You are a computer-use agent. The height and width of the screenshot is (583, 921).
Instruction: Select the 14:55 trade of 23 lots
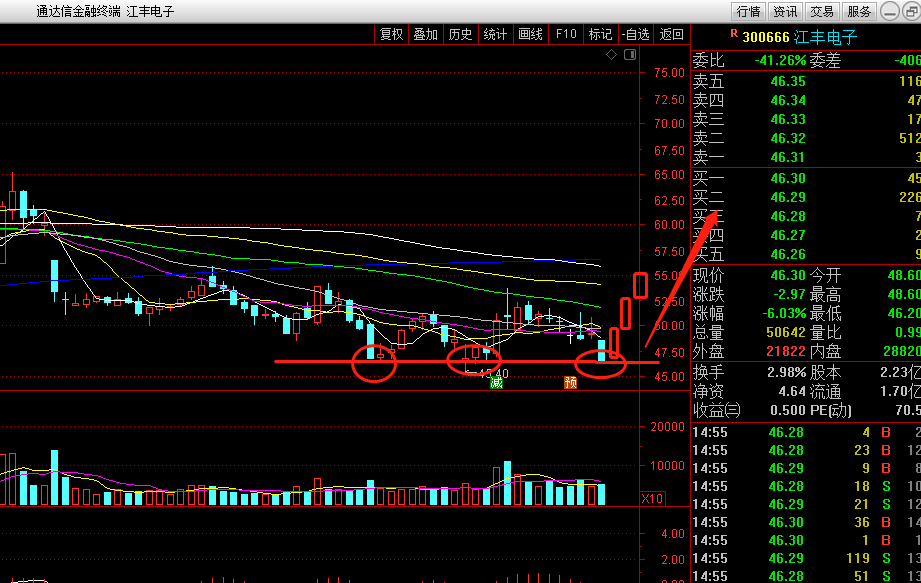pos(806,450)
